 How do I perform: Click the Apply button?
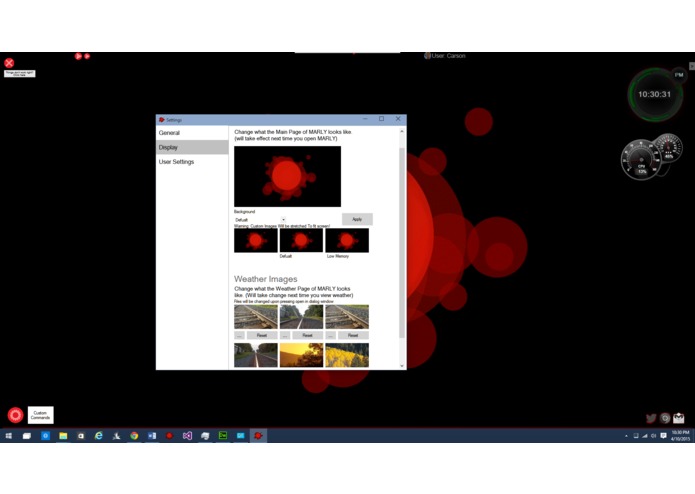tap(357, 219)
